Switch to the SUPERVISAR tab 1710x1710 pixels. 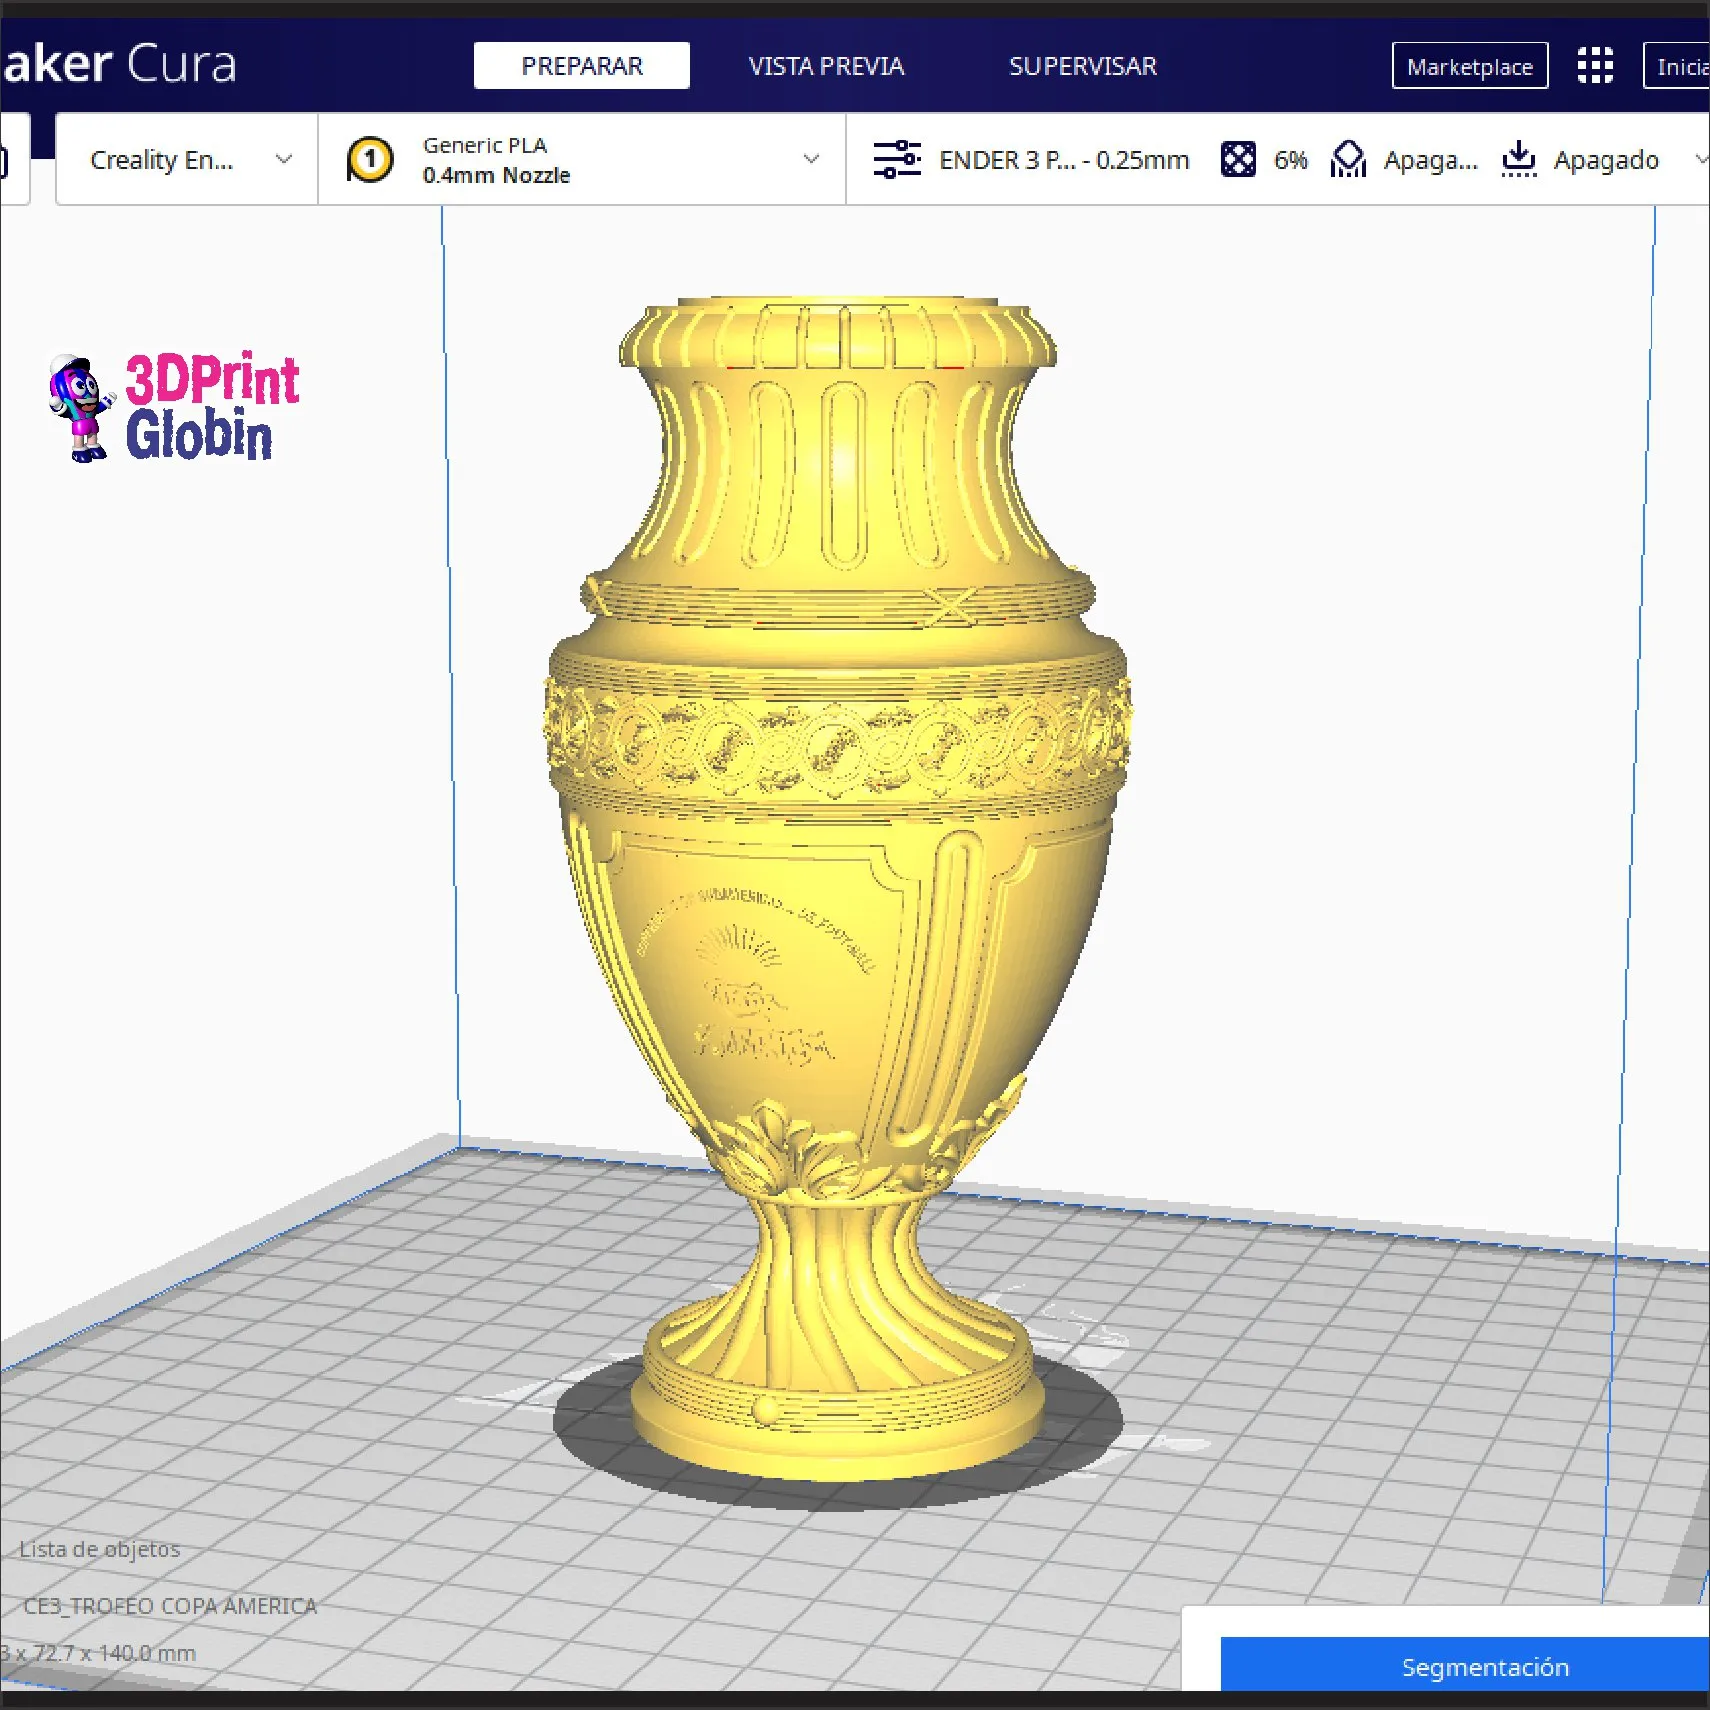click(x=1082, y=66)
